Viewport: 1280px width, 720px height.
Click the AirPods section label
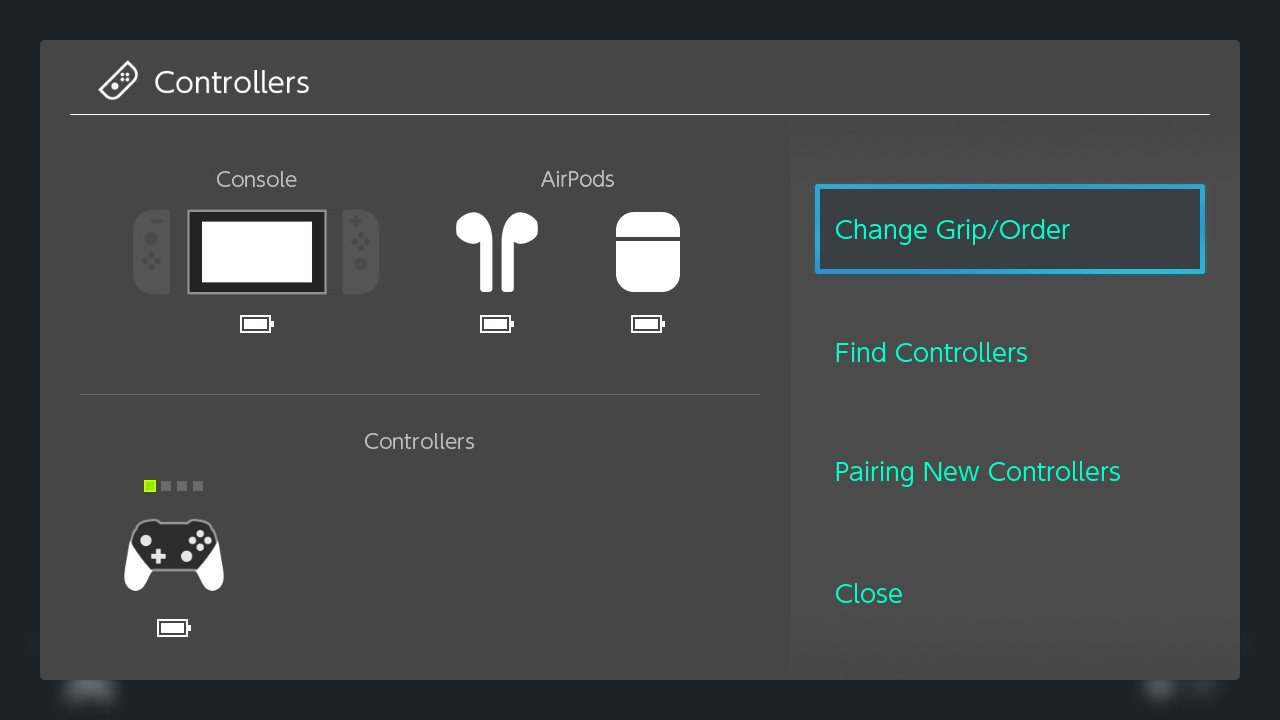[x=577, y=179]
